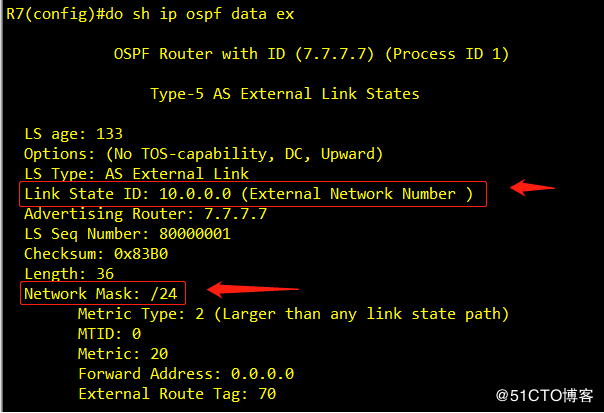Image resolution: width=604 pixels, height=413 pixels.
Task: Click the Network Mask /24 boxed text
Action: click(x=103, y=293)
